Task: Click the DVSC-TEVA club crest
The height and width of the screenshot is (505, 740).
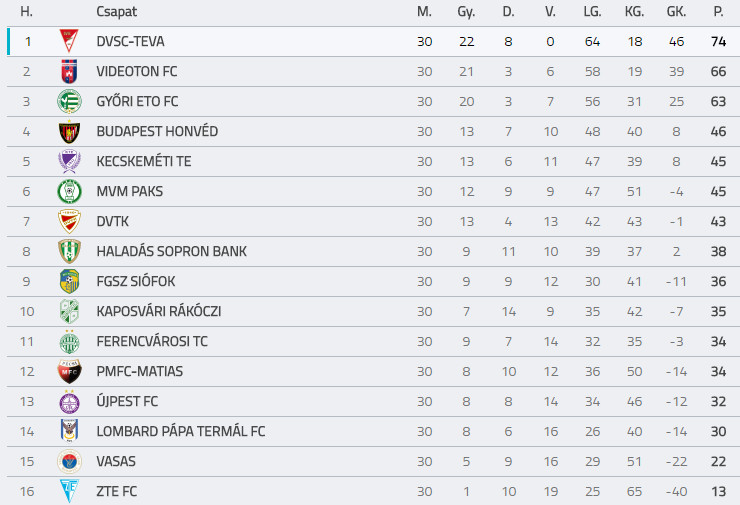Action: (x=68, y=42)
